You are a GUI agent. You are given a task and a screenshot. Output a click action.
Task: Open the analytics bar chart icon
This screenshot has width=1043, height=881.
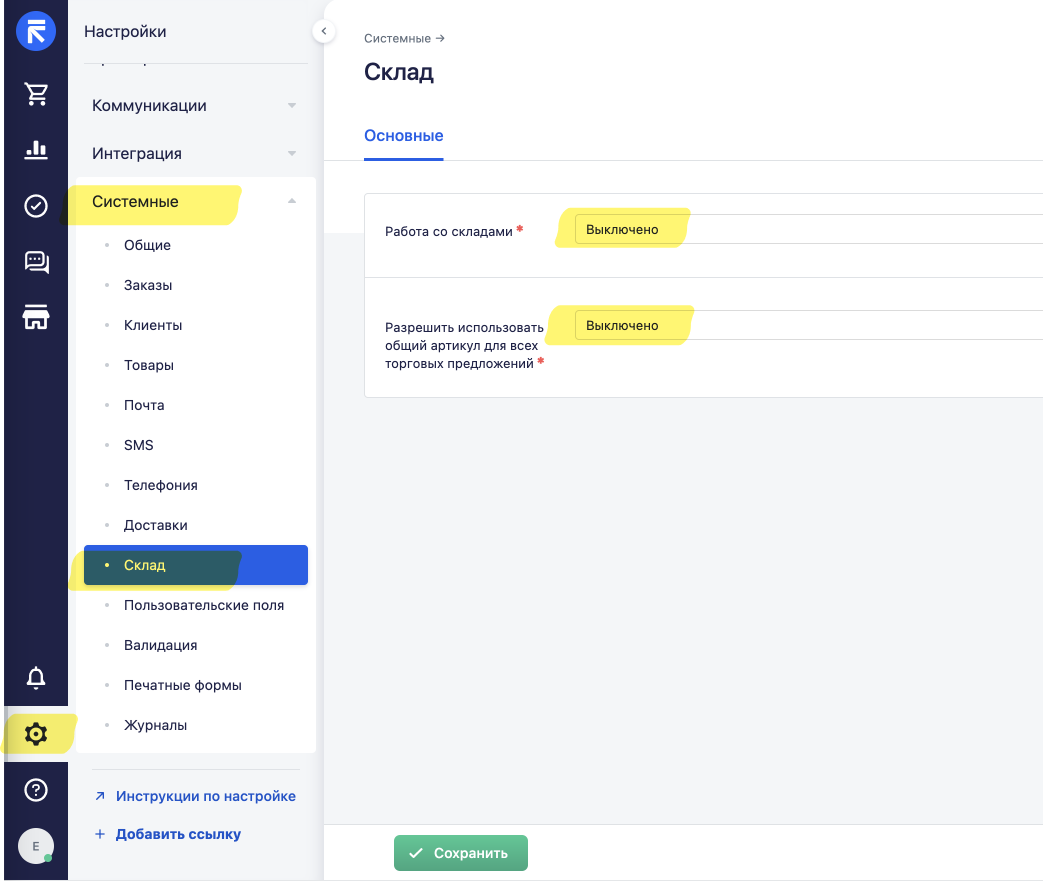click(36, 150)
